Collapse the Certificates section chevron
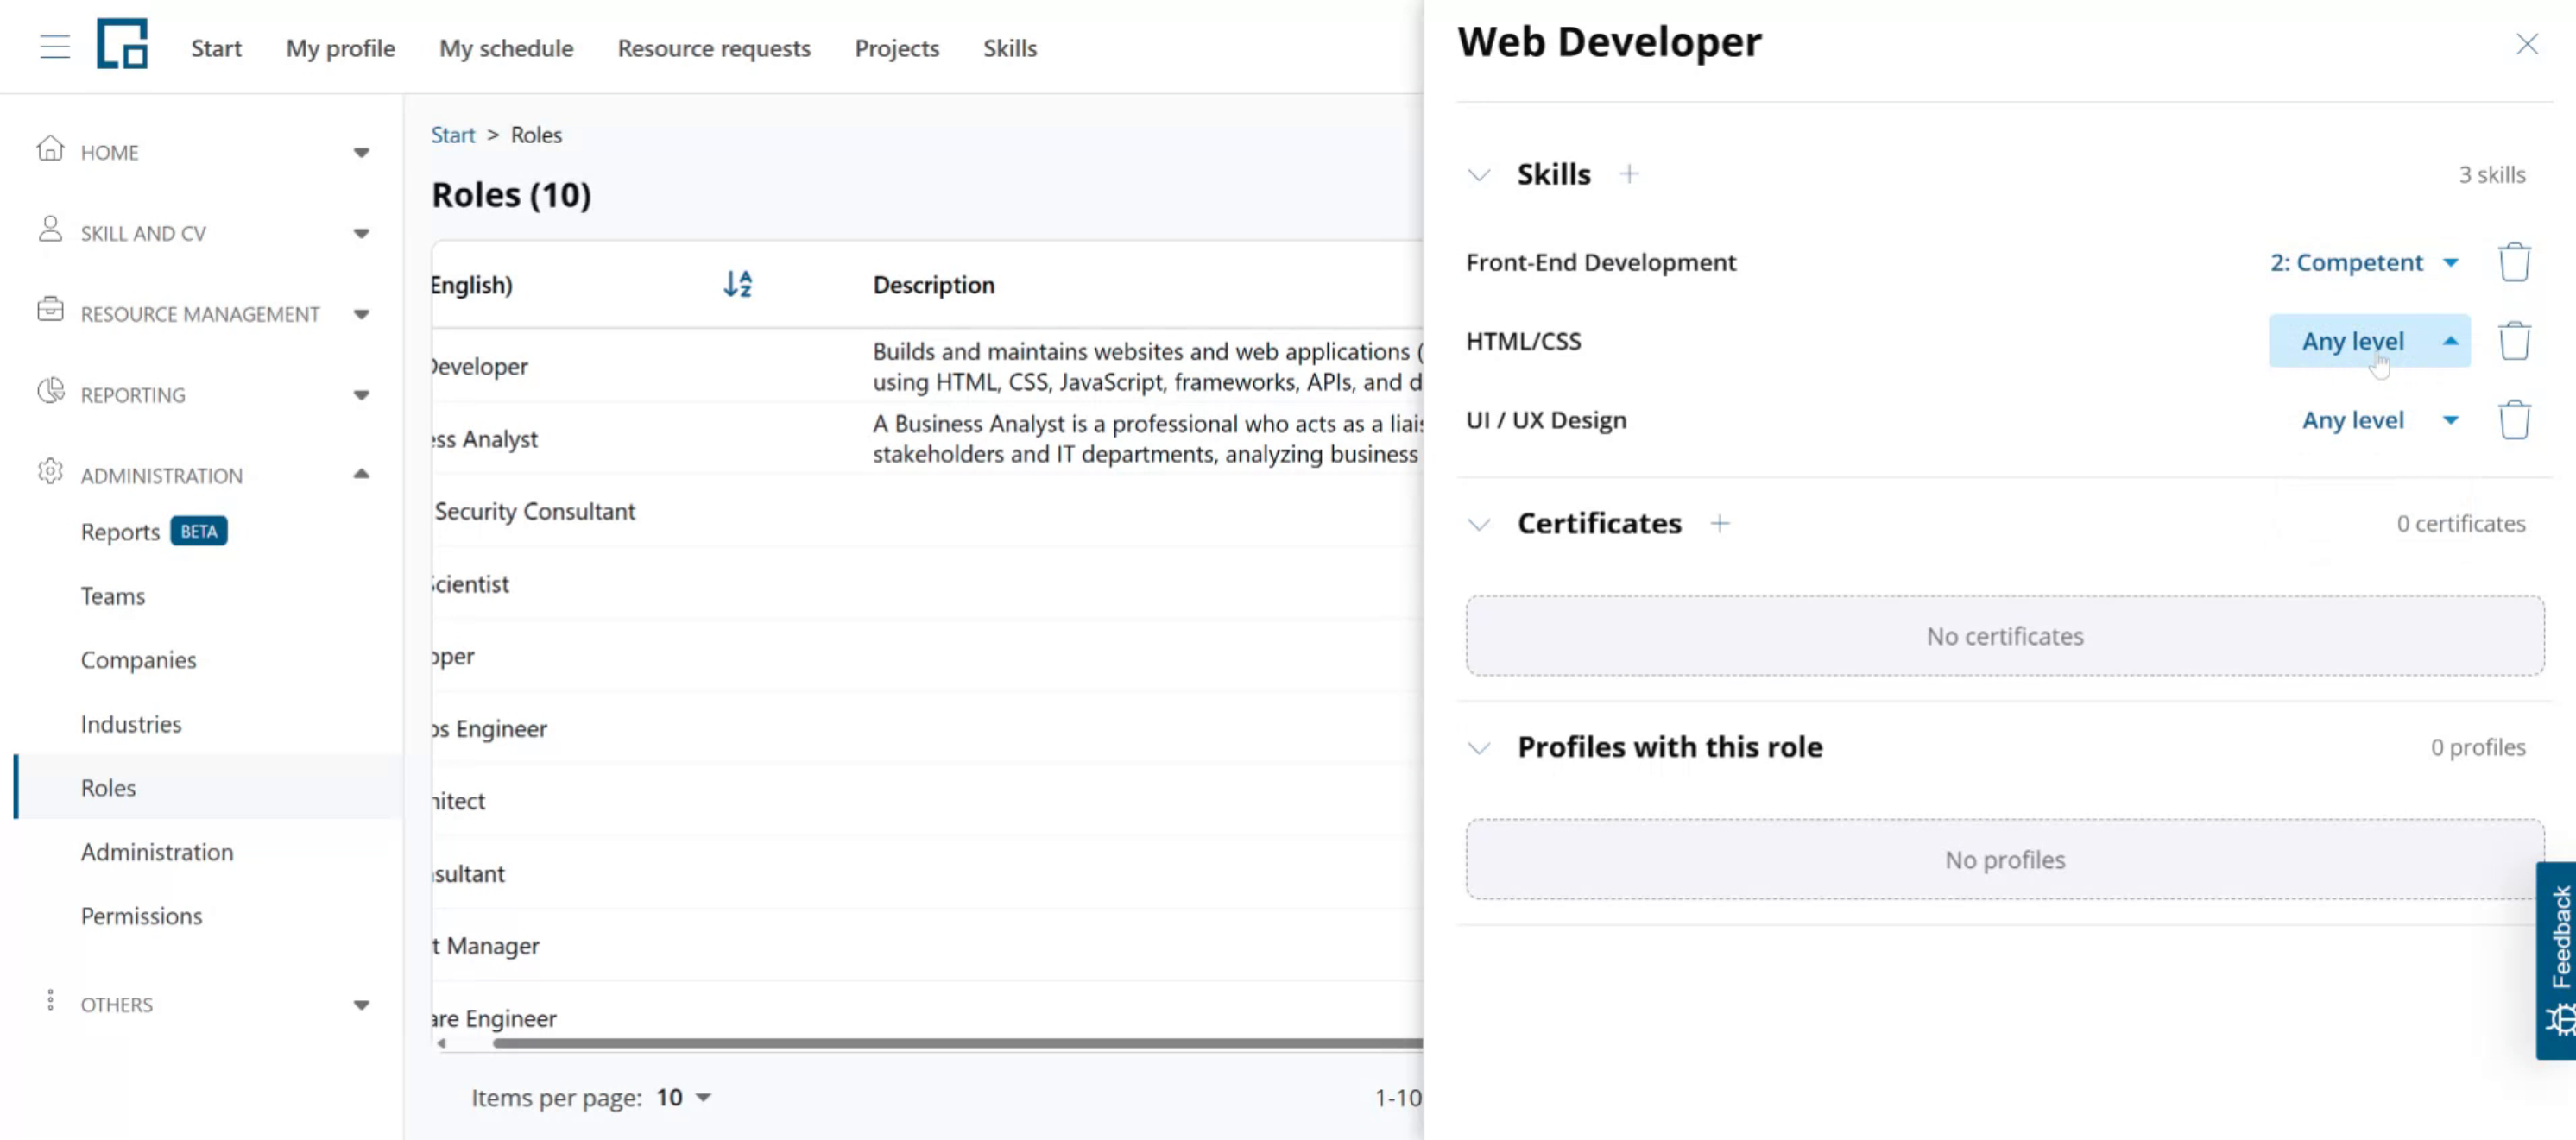This screenshot has height=1140, width=2576. (x=1479, y=524)
